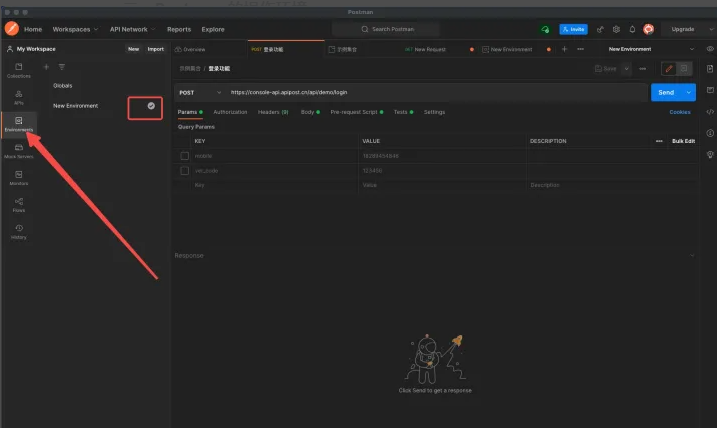Click the Import button
The image size is (717, 428).
pos(155,49)
